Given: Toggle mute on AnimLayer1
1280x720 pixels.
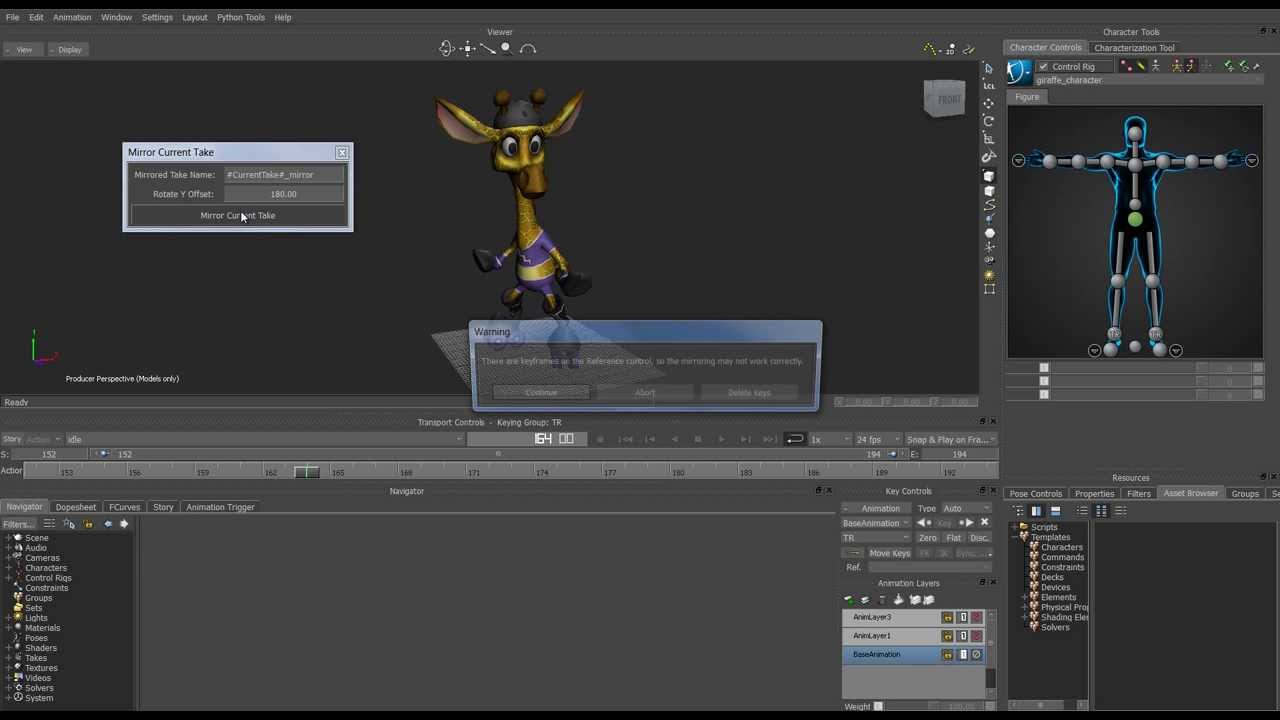Looking at the screenshot, I should pos(977,636).
